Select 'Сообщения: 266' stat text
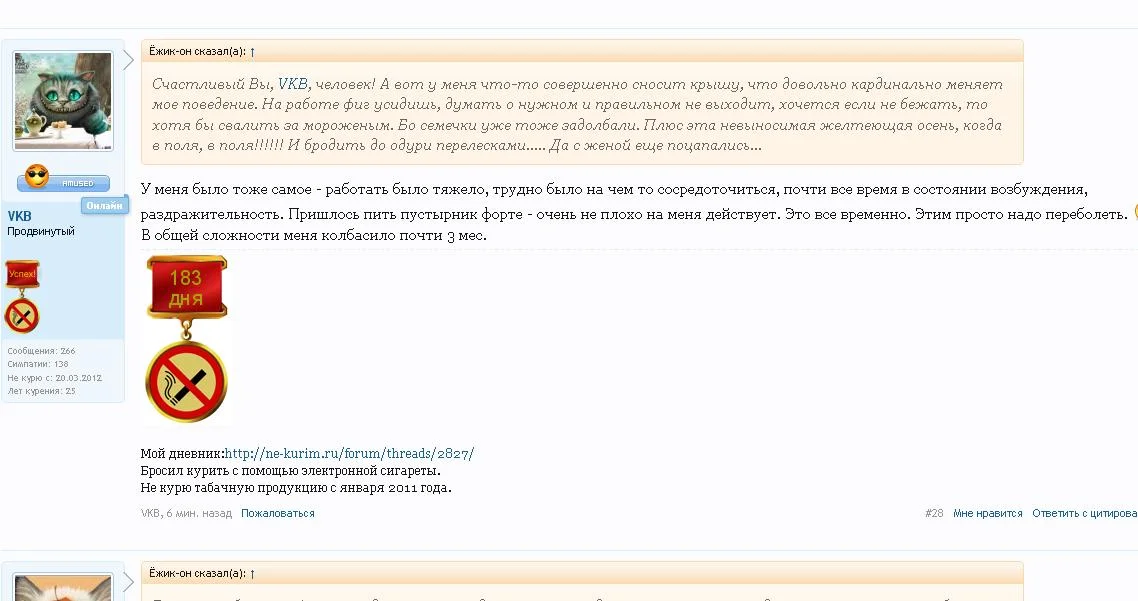Screen dimensions: 1138x601 (x=41, y=351)
